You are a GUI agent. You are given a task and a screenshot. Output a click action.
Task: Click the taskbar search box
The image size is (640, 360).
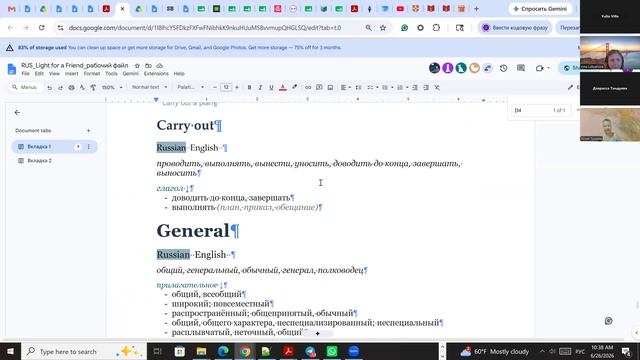(84, 351)
